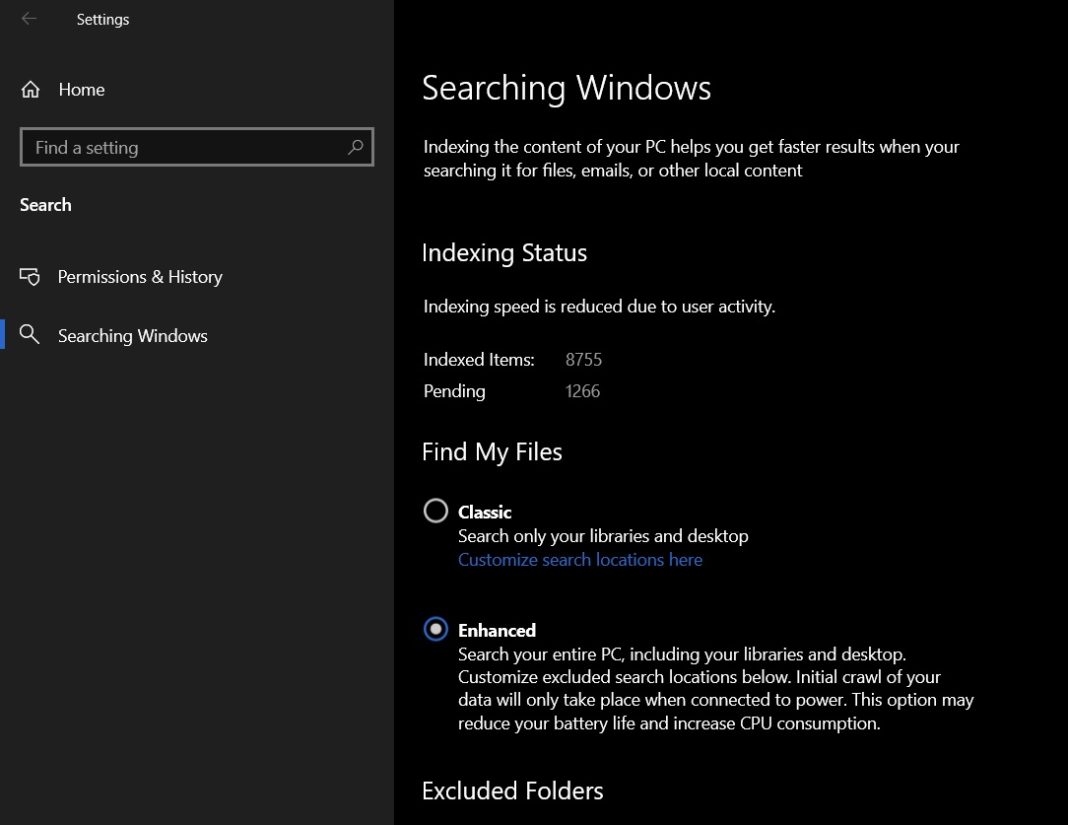Select the Classic radio button

pyautogui.click(x=435, y=511)
